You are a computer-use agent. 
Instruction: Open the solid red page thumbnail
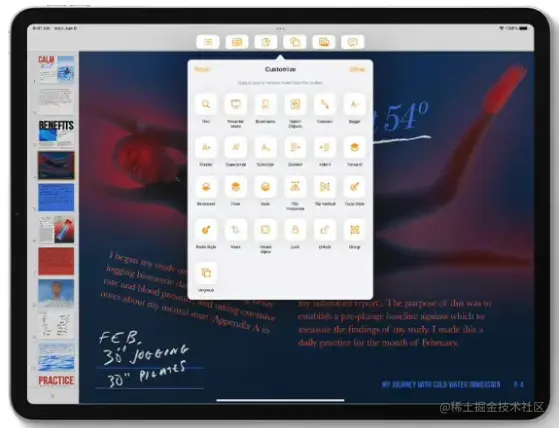pyautogui.click(x=56, y=262)
